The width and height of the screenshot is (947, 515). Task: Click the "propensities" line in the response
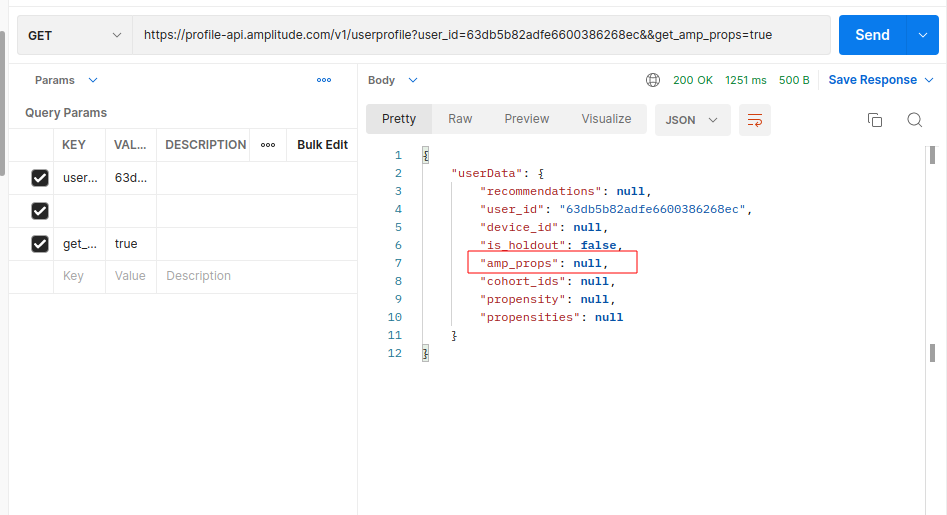tap(551, 318)
